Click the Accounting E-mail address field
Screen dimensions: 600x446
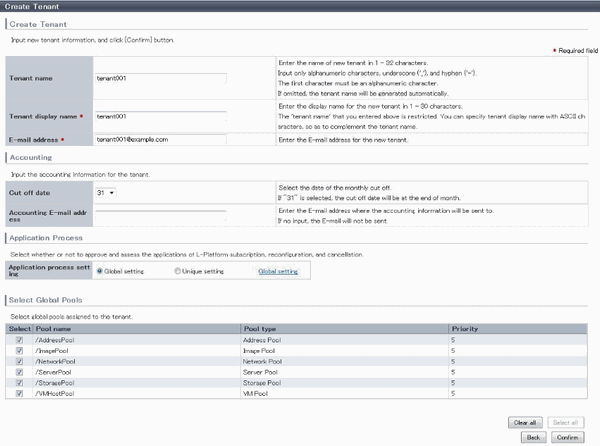click(160, 213)
